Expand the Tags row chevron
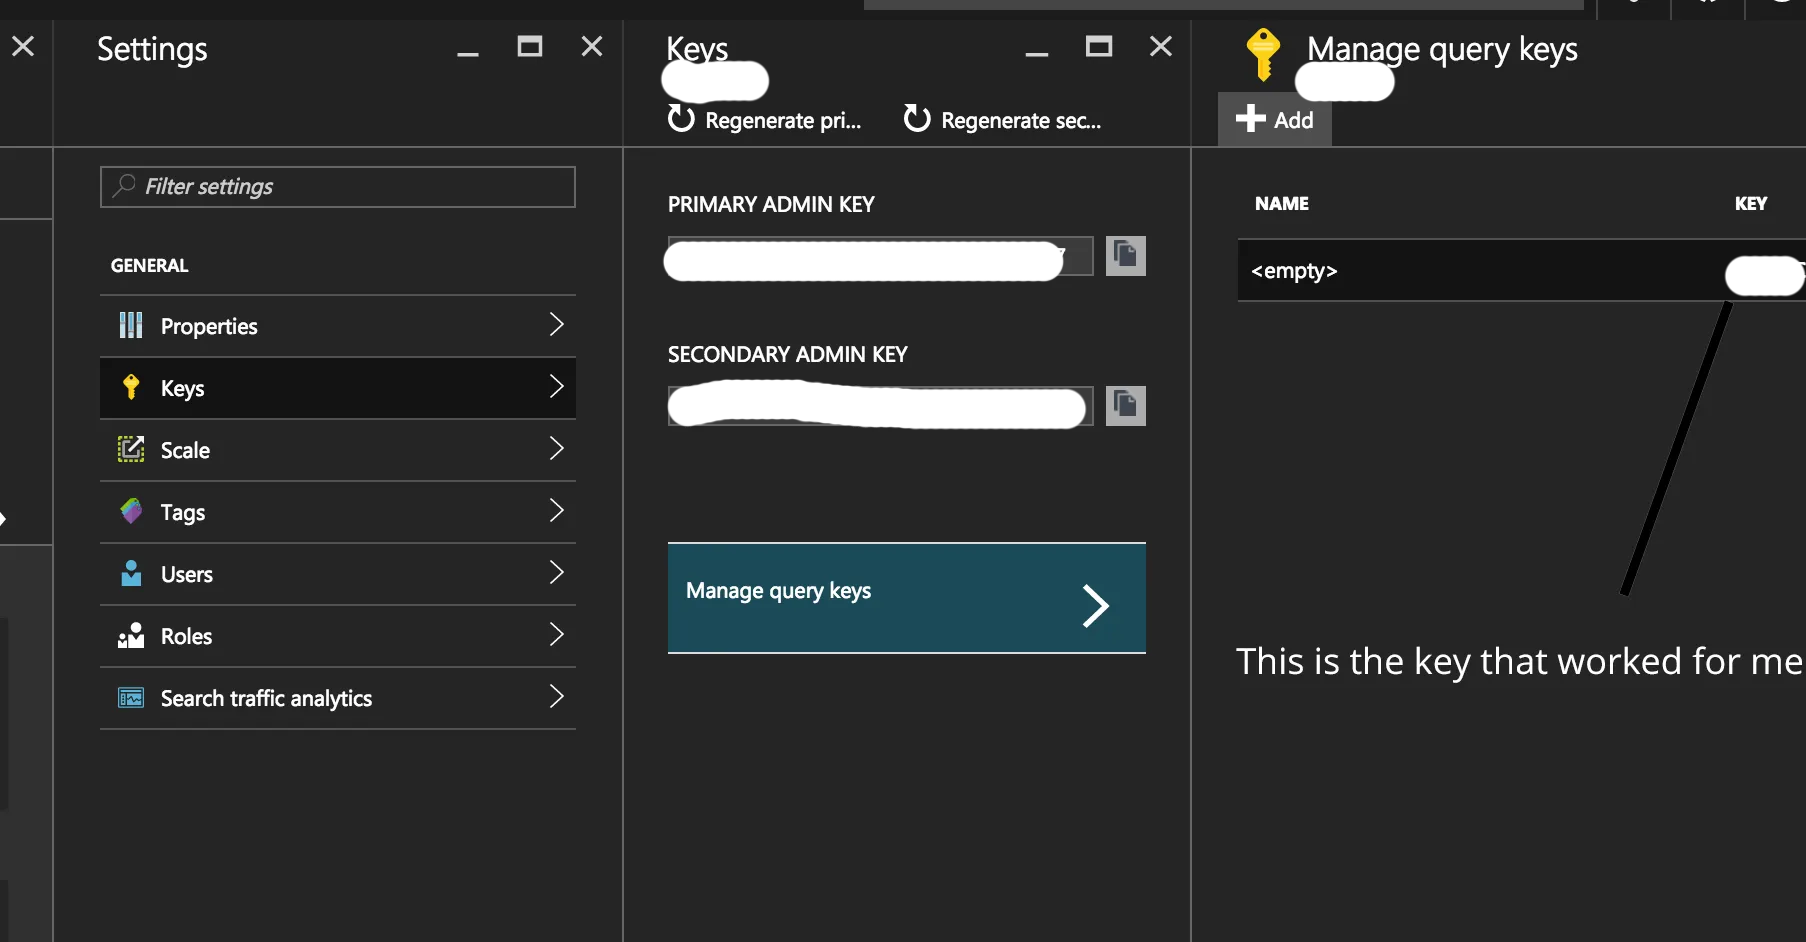The image size is (1806, 942). pos(557,510)
